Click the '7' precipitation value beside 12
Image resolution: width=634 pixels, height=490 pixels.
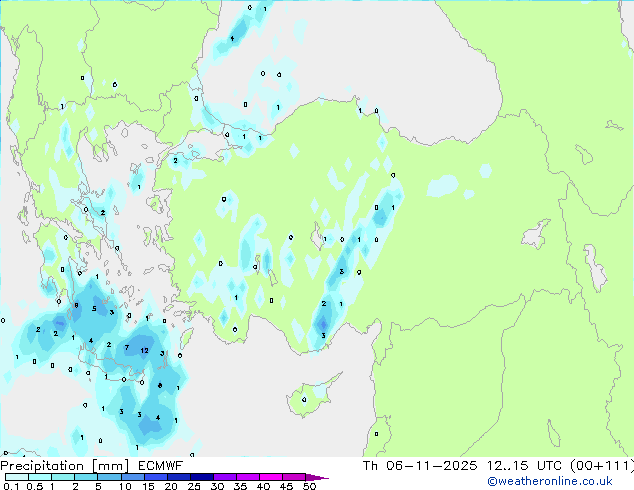tap(127, 347)
